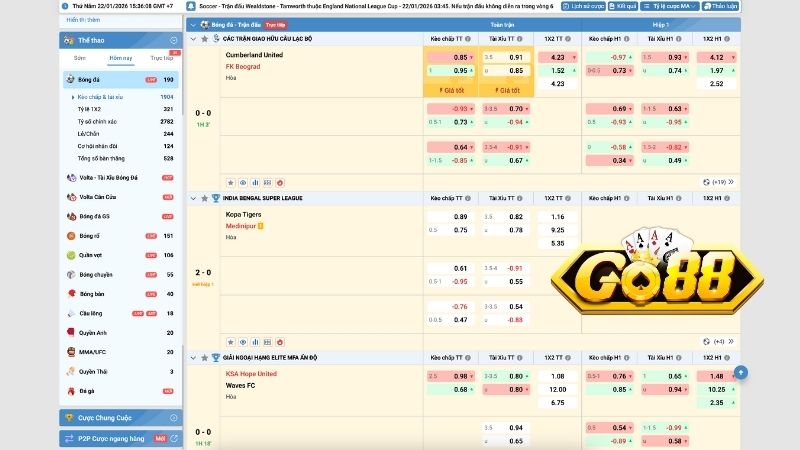
Task: Select Tỷ lệ 1X2 submenu item
Action: (89, 109)
